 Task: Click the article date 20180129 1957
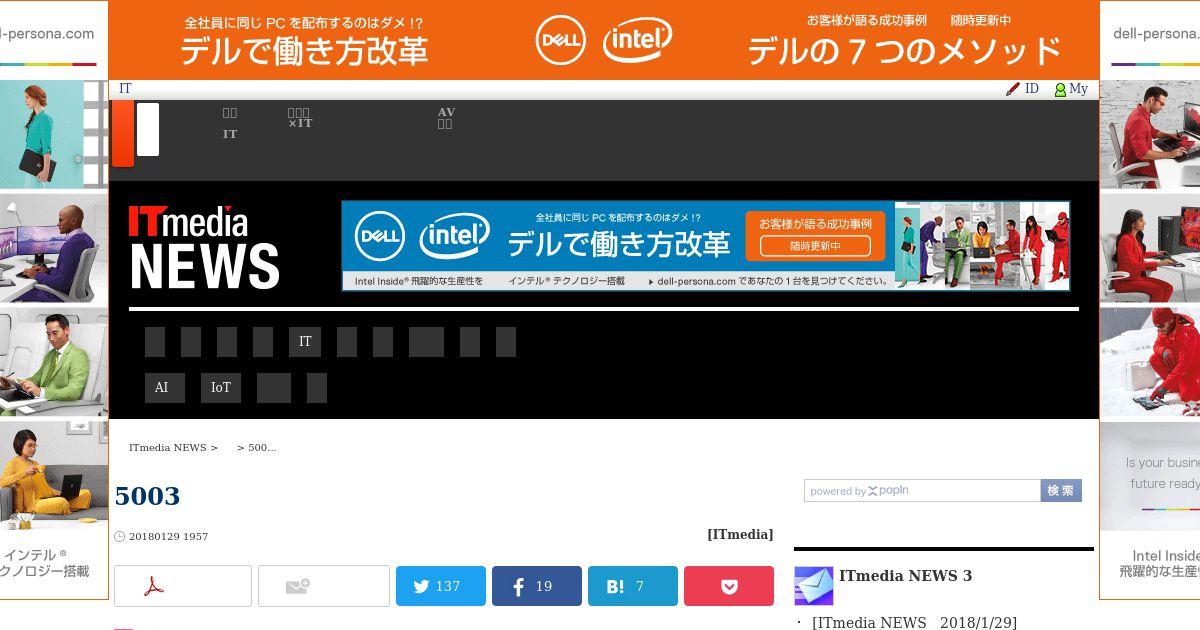[x=168, y=537]
